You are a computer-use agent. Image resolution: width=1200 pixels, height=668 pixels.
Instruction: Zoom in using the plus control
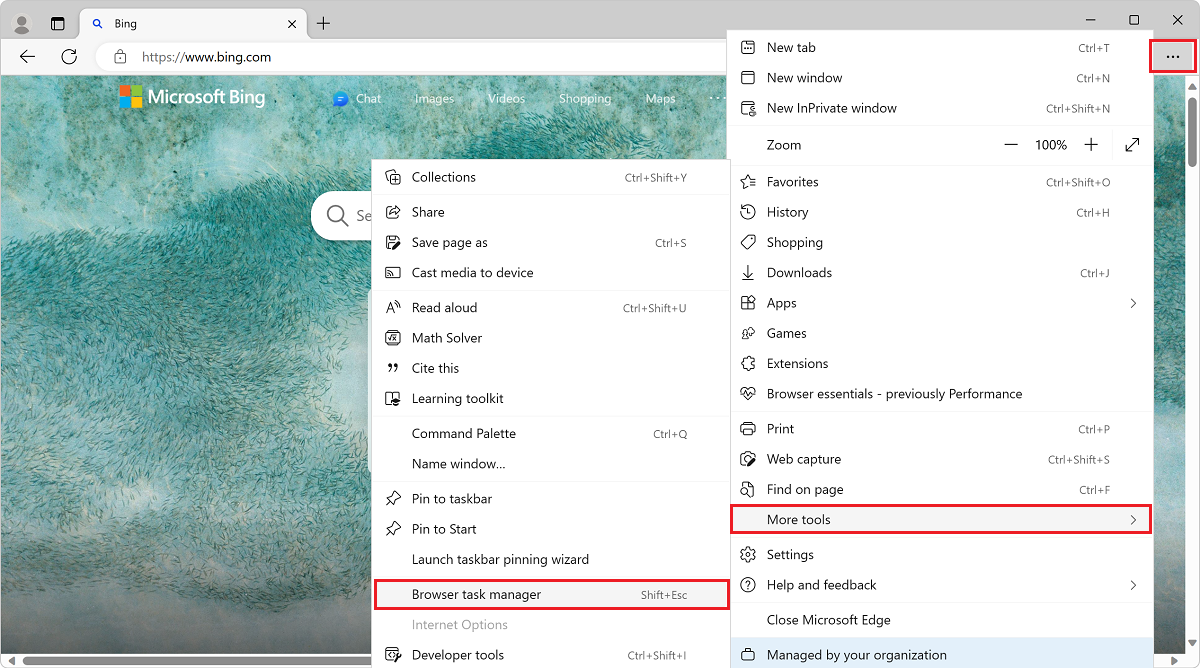tap(1092, 144)
